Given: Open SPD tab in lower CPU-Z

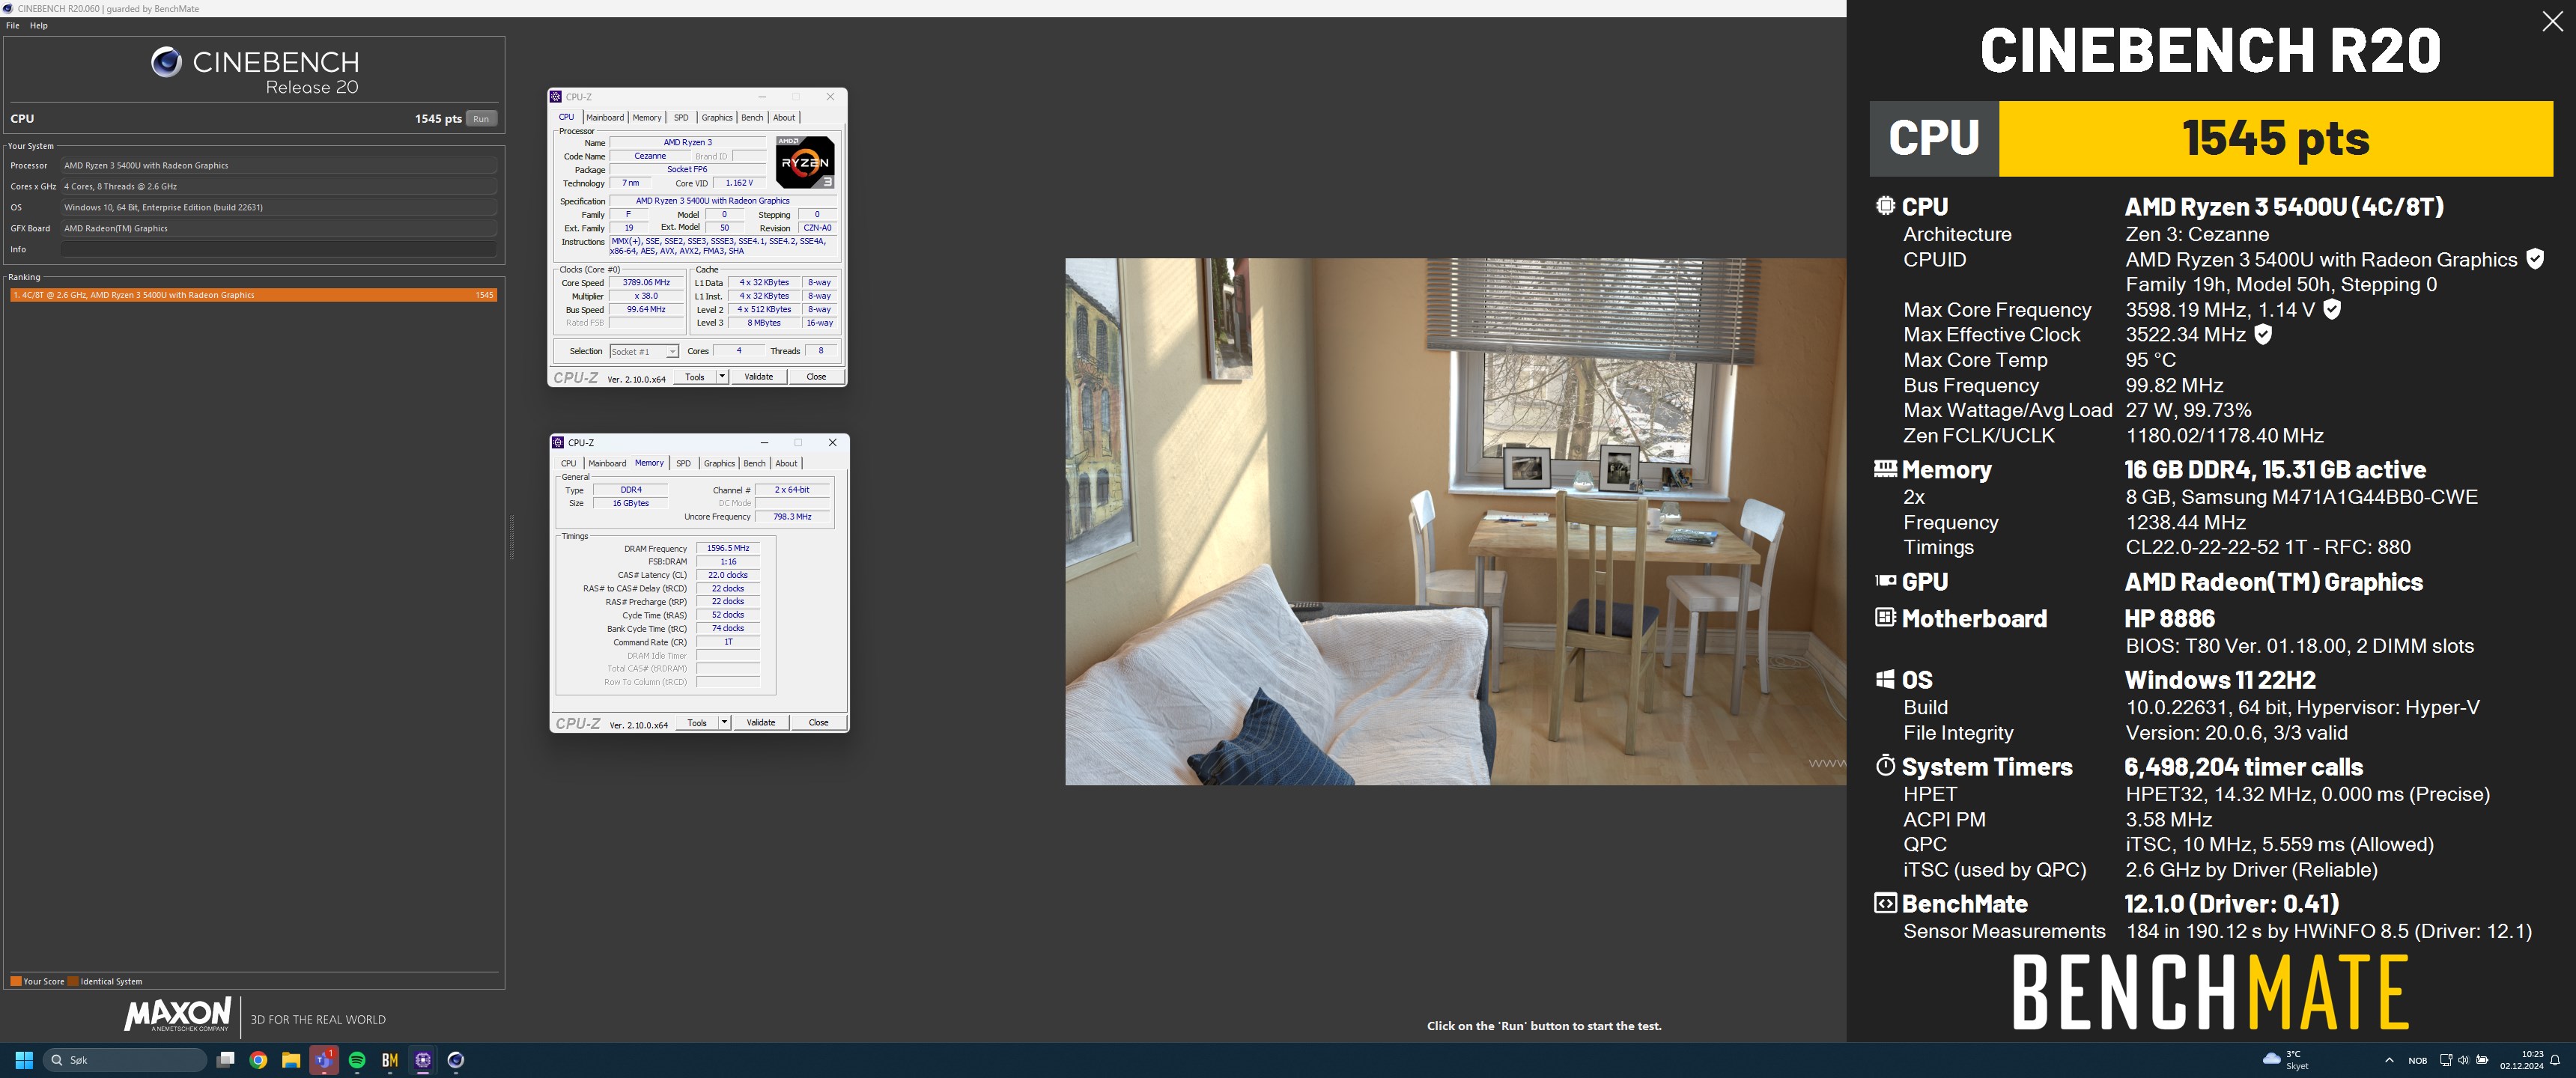Looking at the screenshot, I should [683, 463].
